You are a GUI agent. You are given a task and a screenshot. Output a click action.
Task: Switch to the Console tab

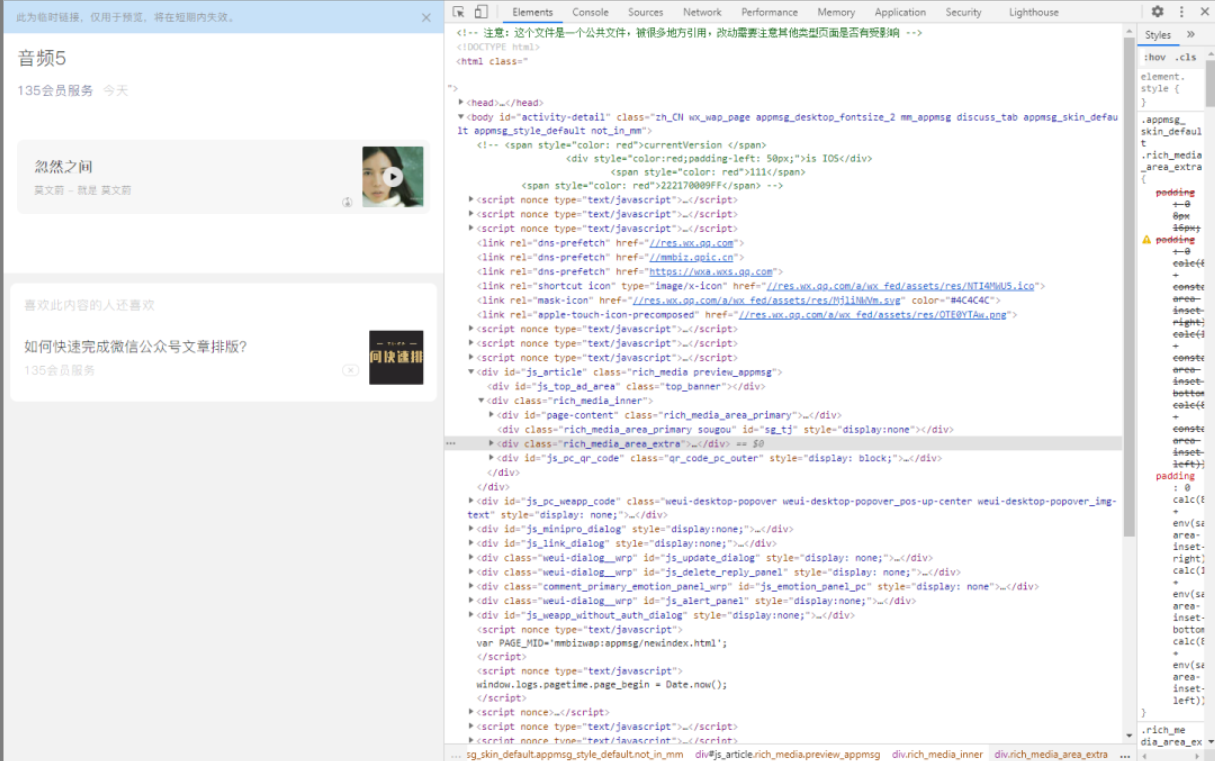pyautogui.click(x=590, y=12)
